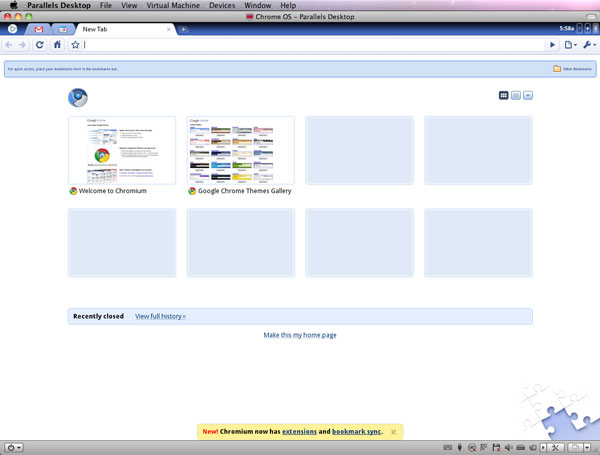The image size is (600, 455).
Task: Click the Go arrow beside the address bar
Action: pos(552,45)
